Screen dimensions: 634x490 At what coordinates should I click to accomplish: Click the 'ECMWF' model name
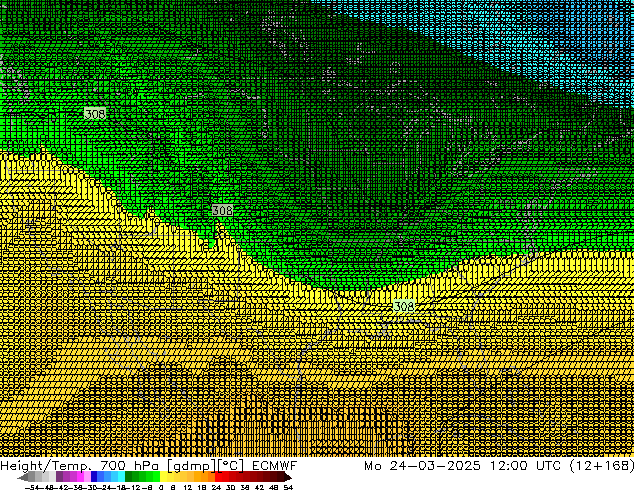pos(275,466)
